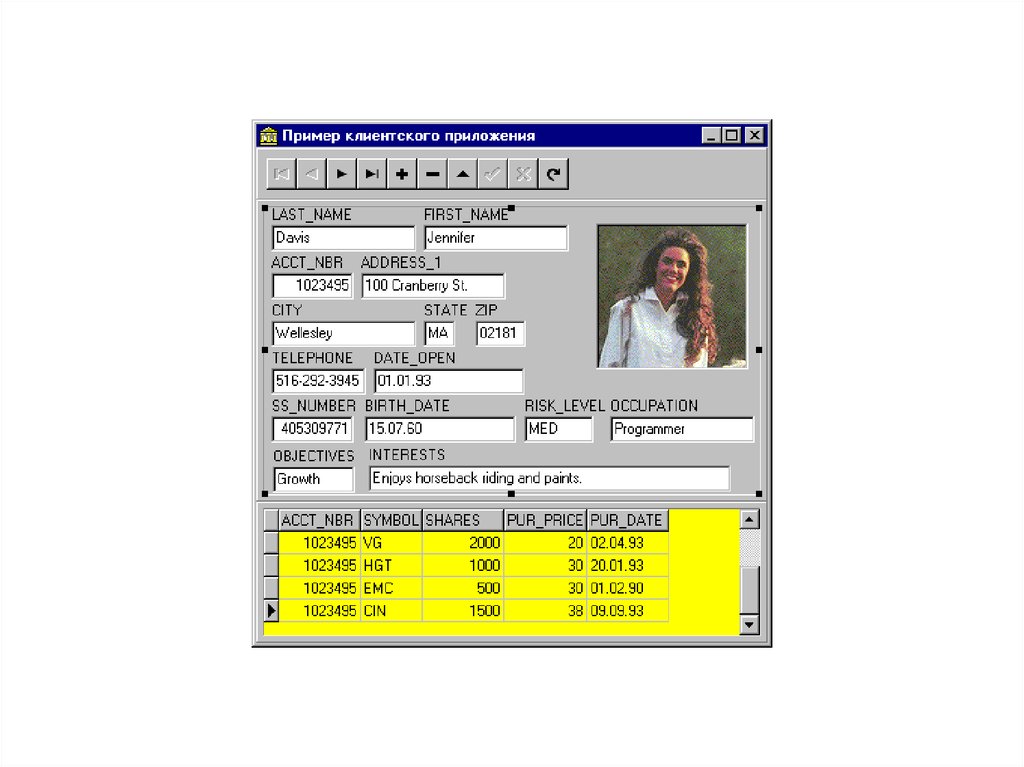Click shares value 1500 in grid

463,611
